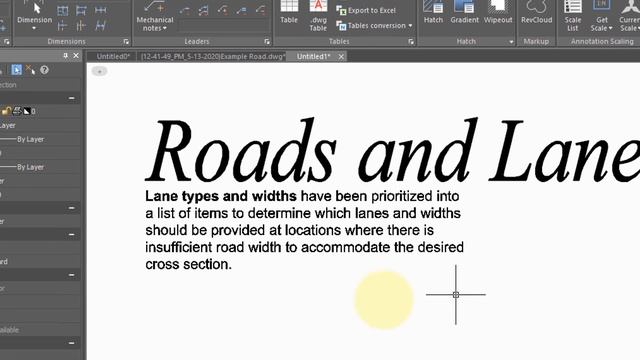
Task: Click the quick select cursor icon
Action: [31, 70]
